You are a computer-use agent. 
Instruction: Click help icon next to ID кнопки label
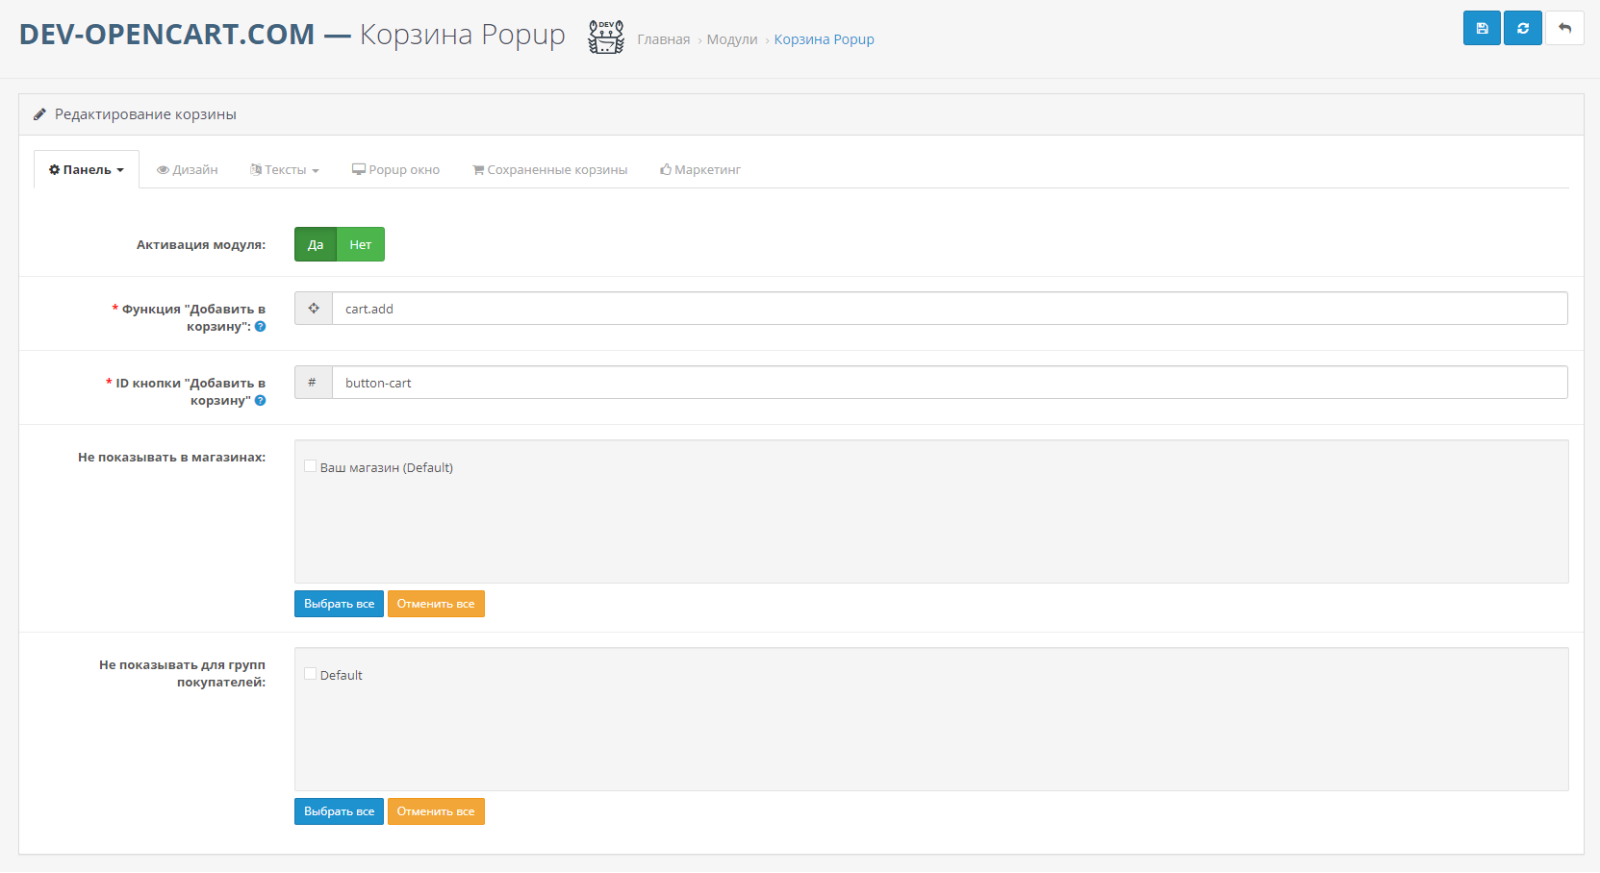coord(260,400)
